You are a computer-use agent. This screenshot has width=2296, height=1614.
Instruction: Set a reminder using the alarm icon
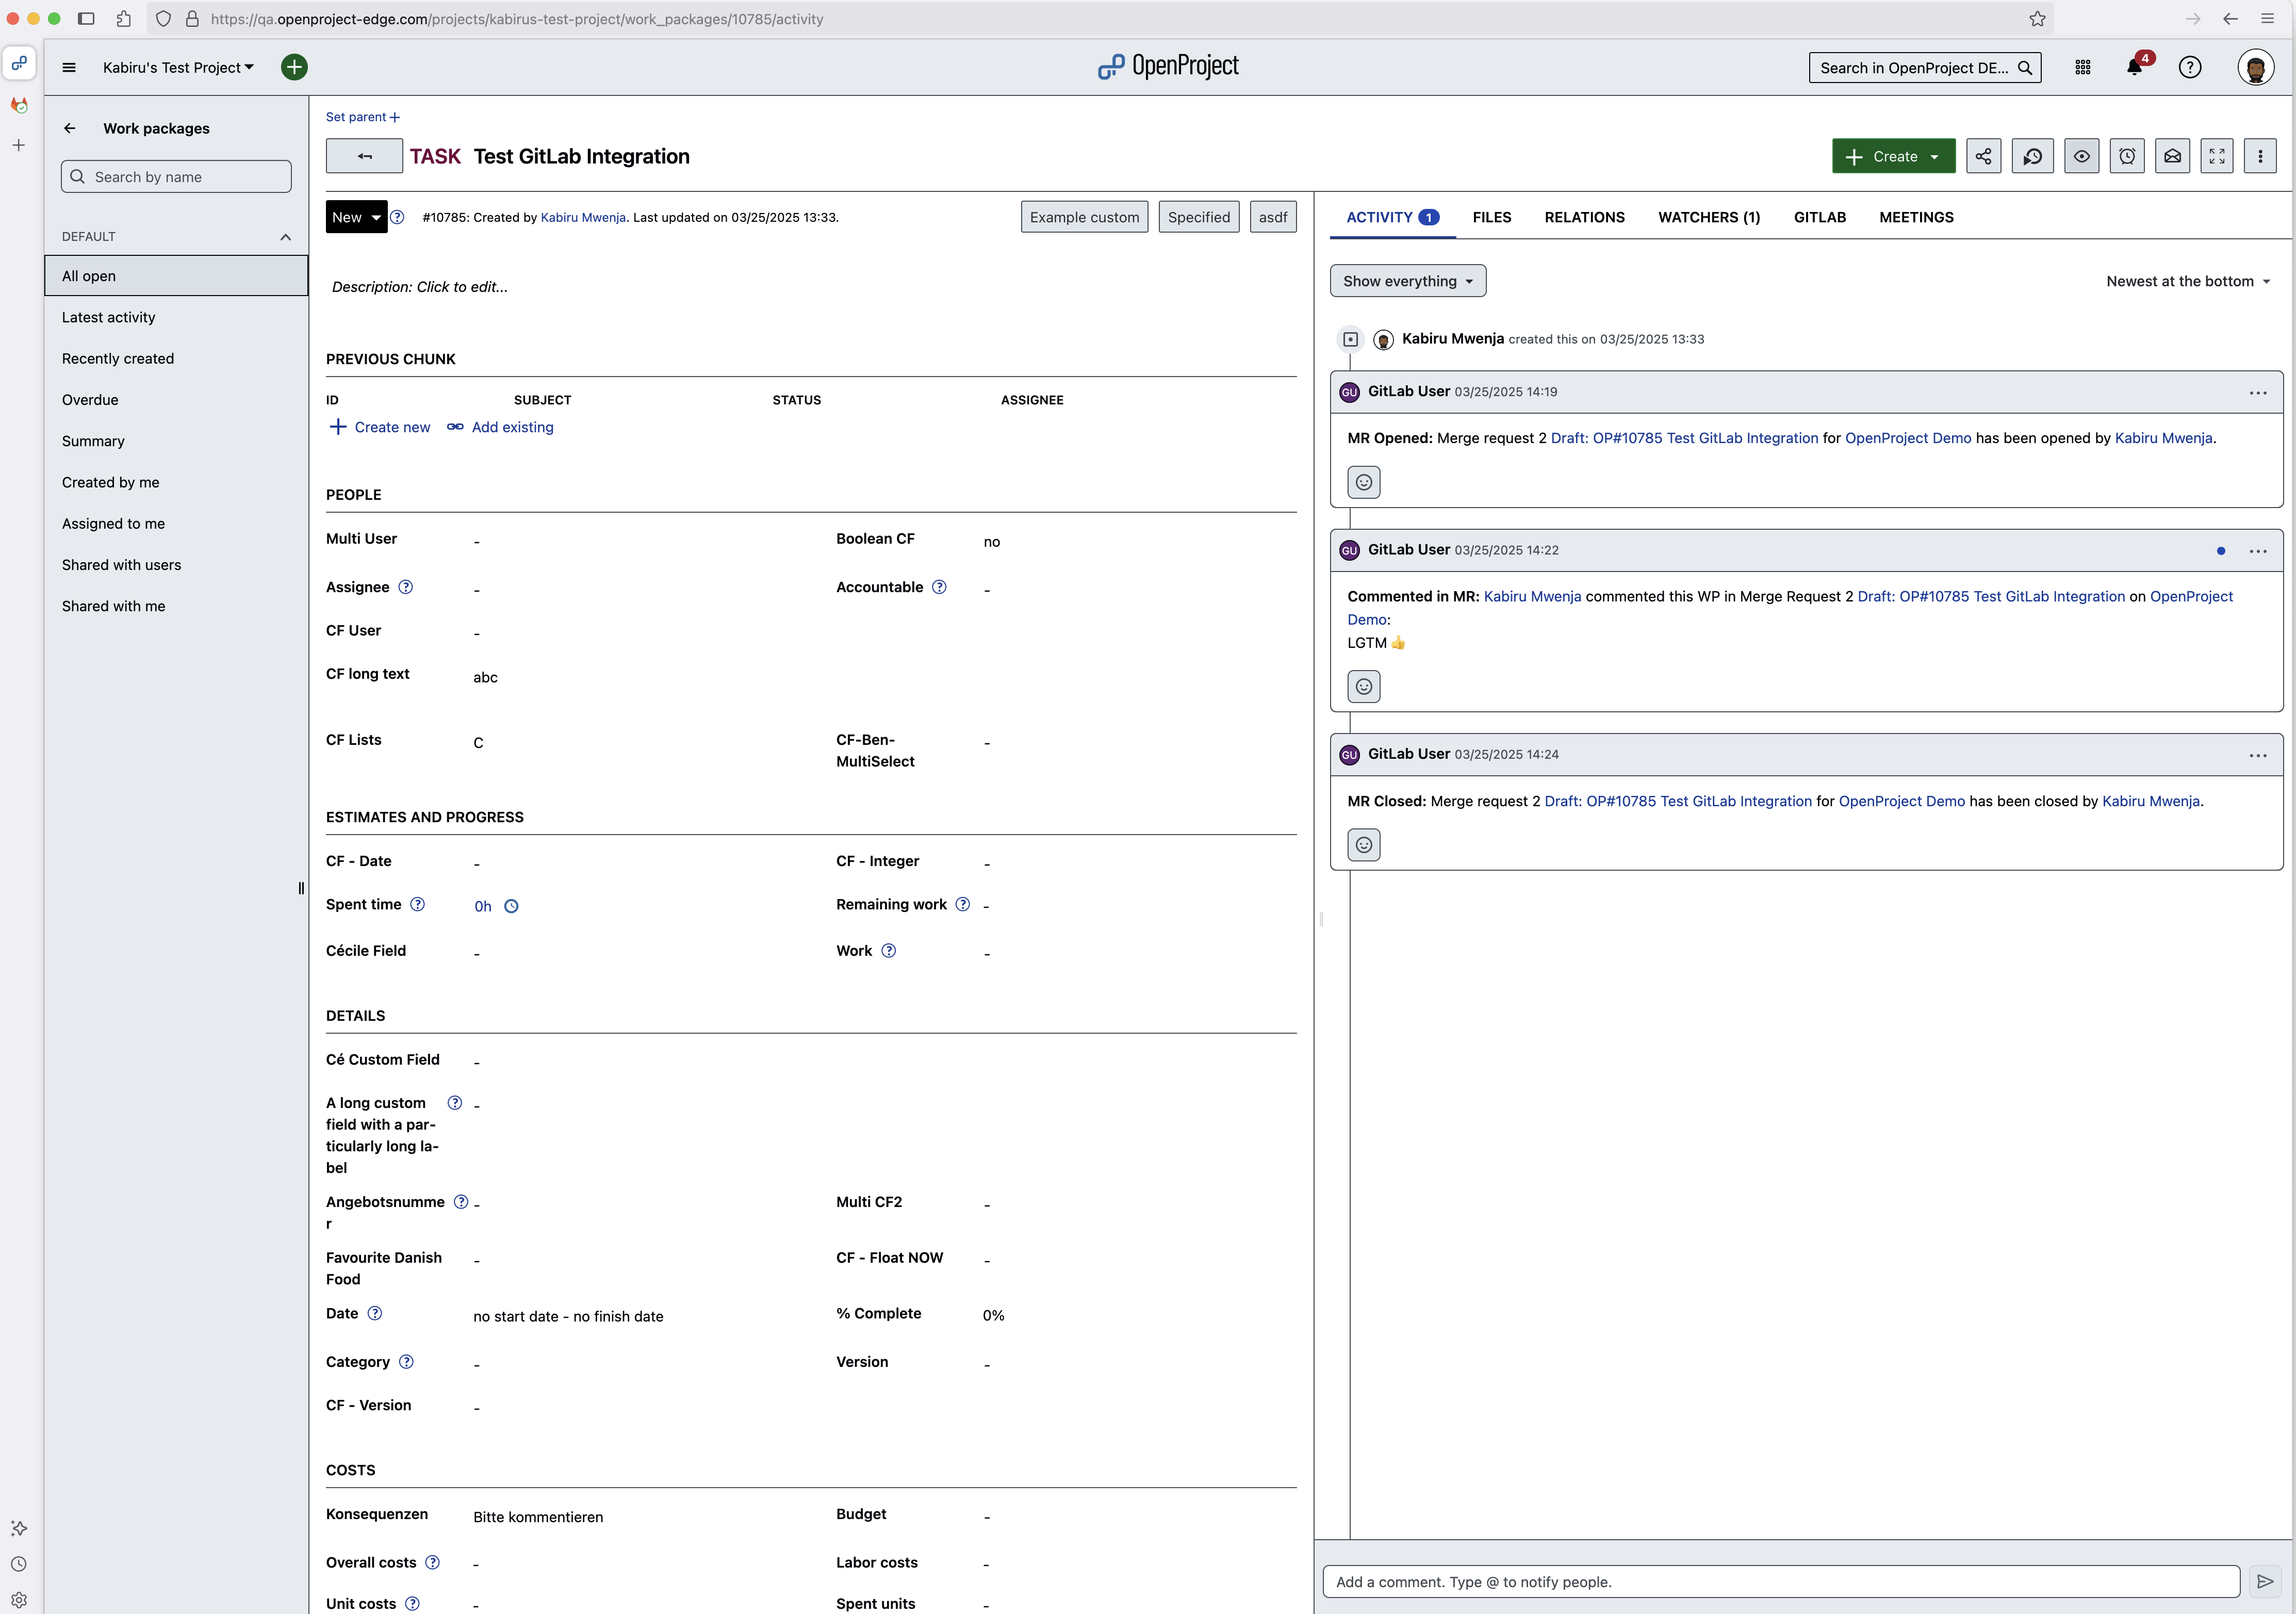2127,156
